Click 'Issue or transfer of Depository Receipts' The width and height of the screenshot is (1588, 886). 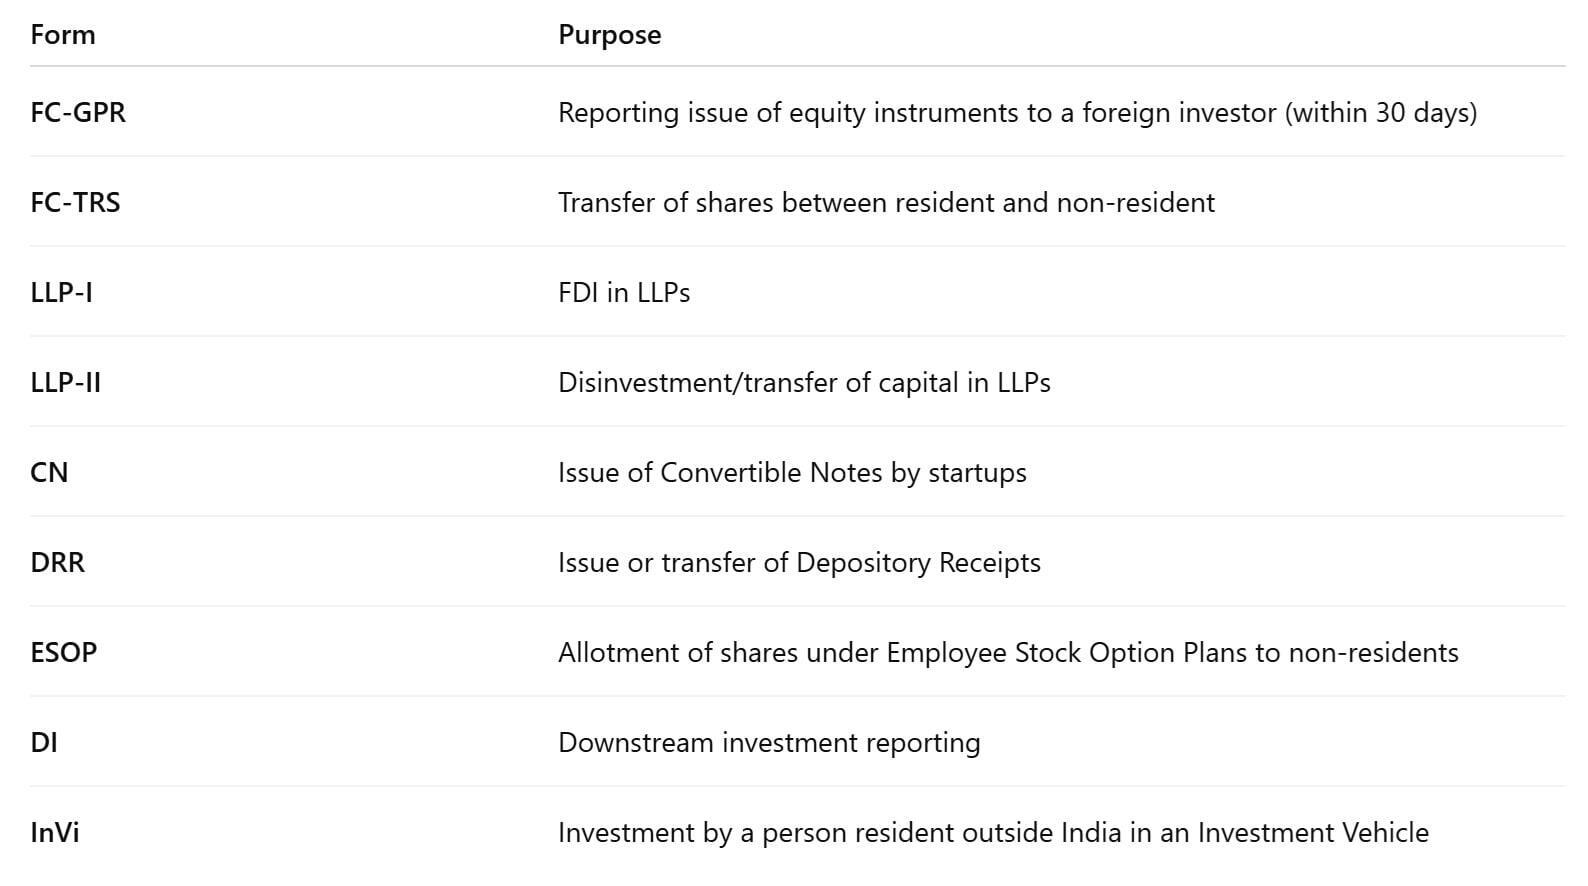click(799, 562)
